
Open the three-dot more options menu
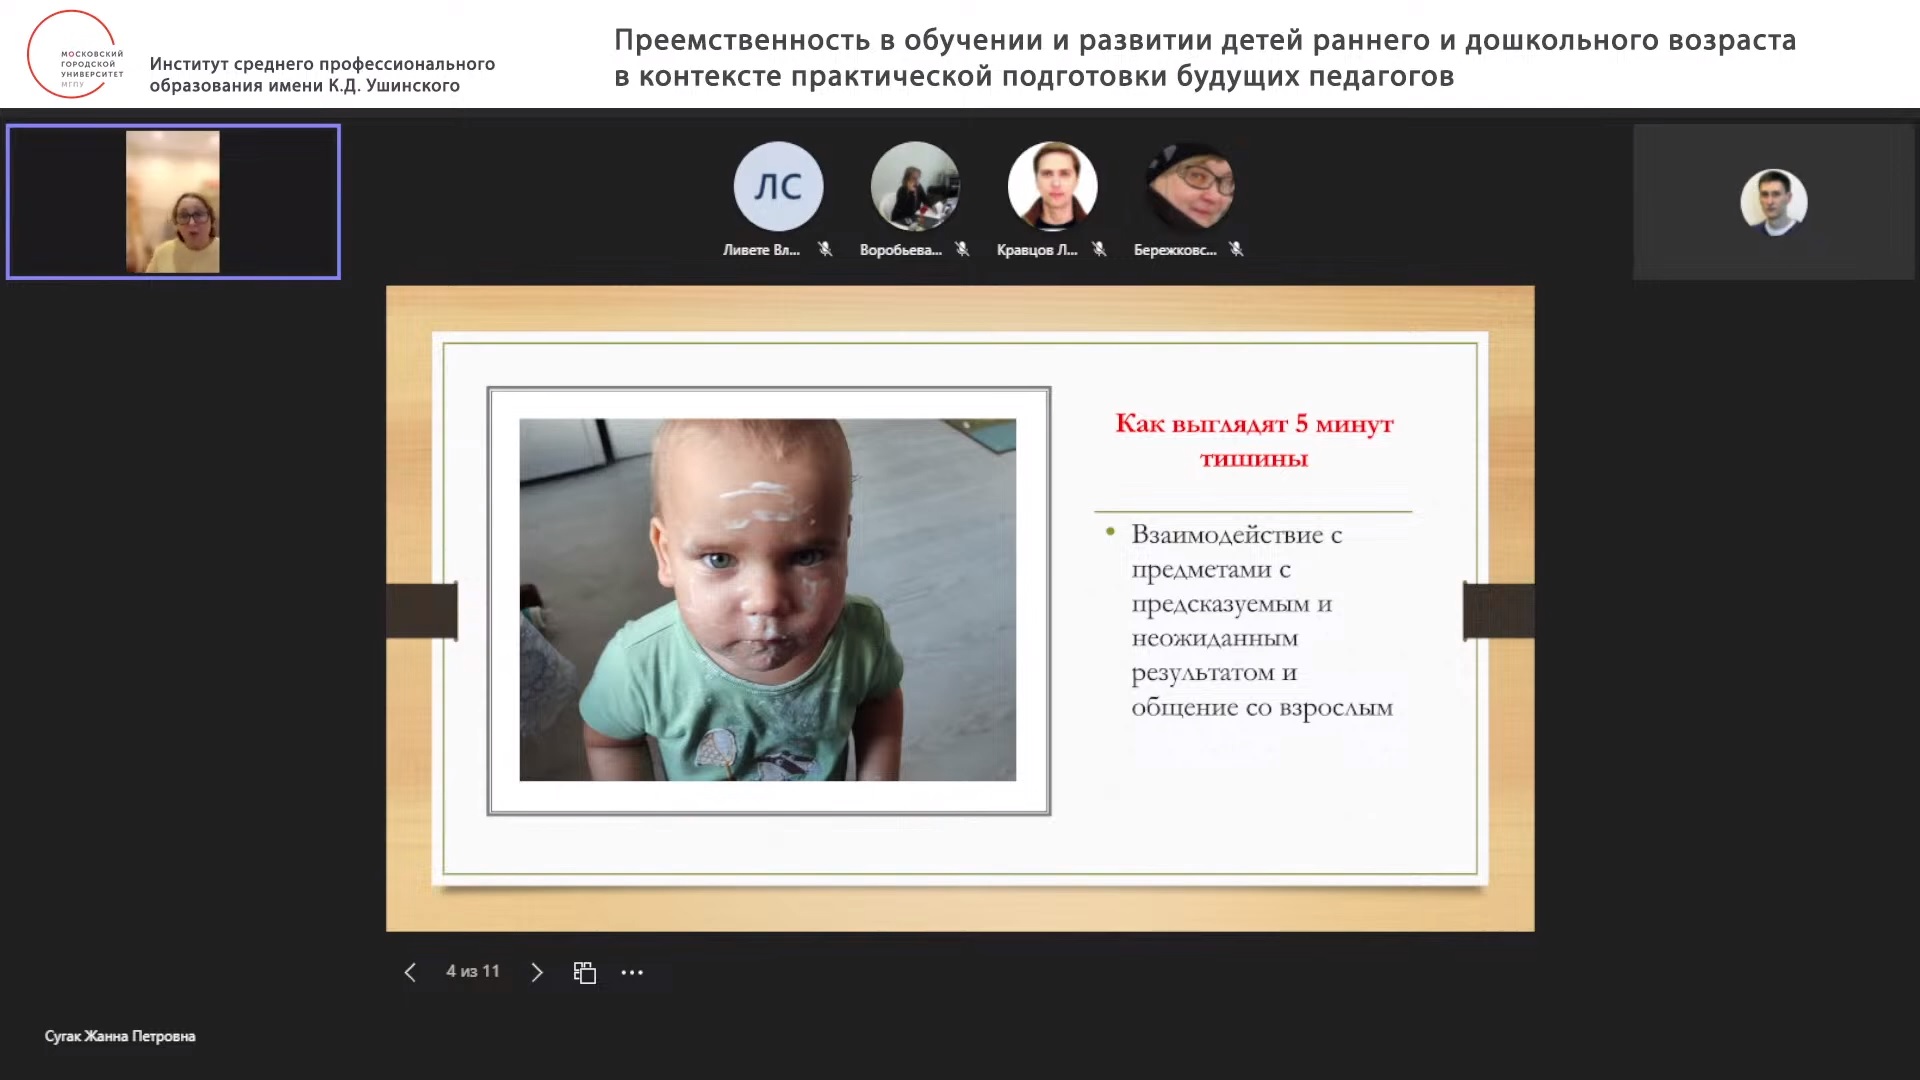631,971
